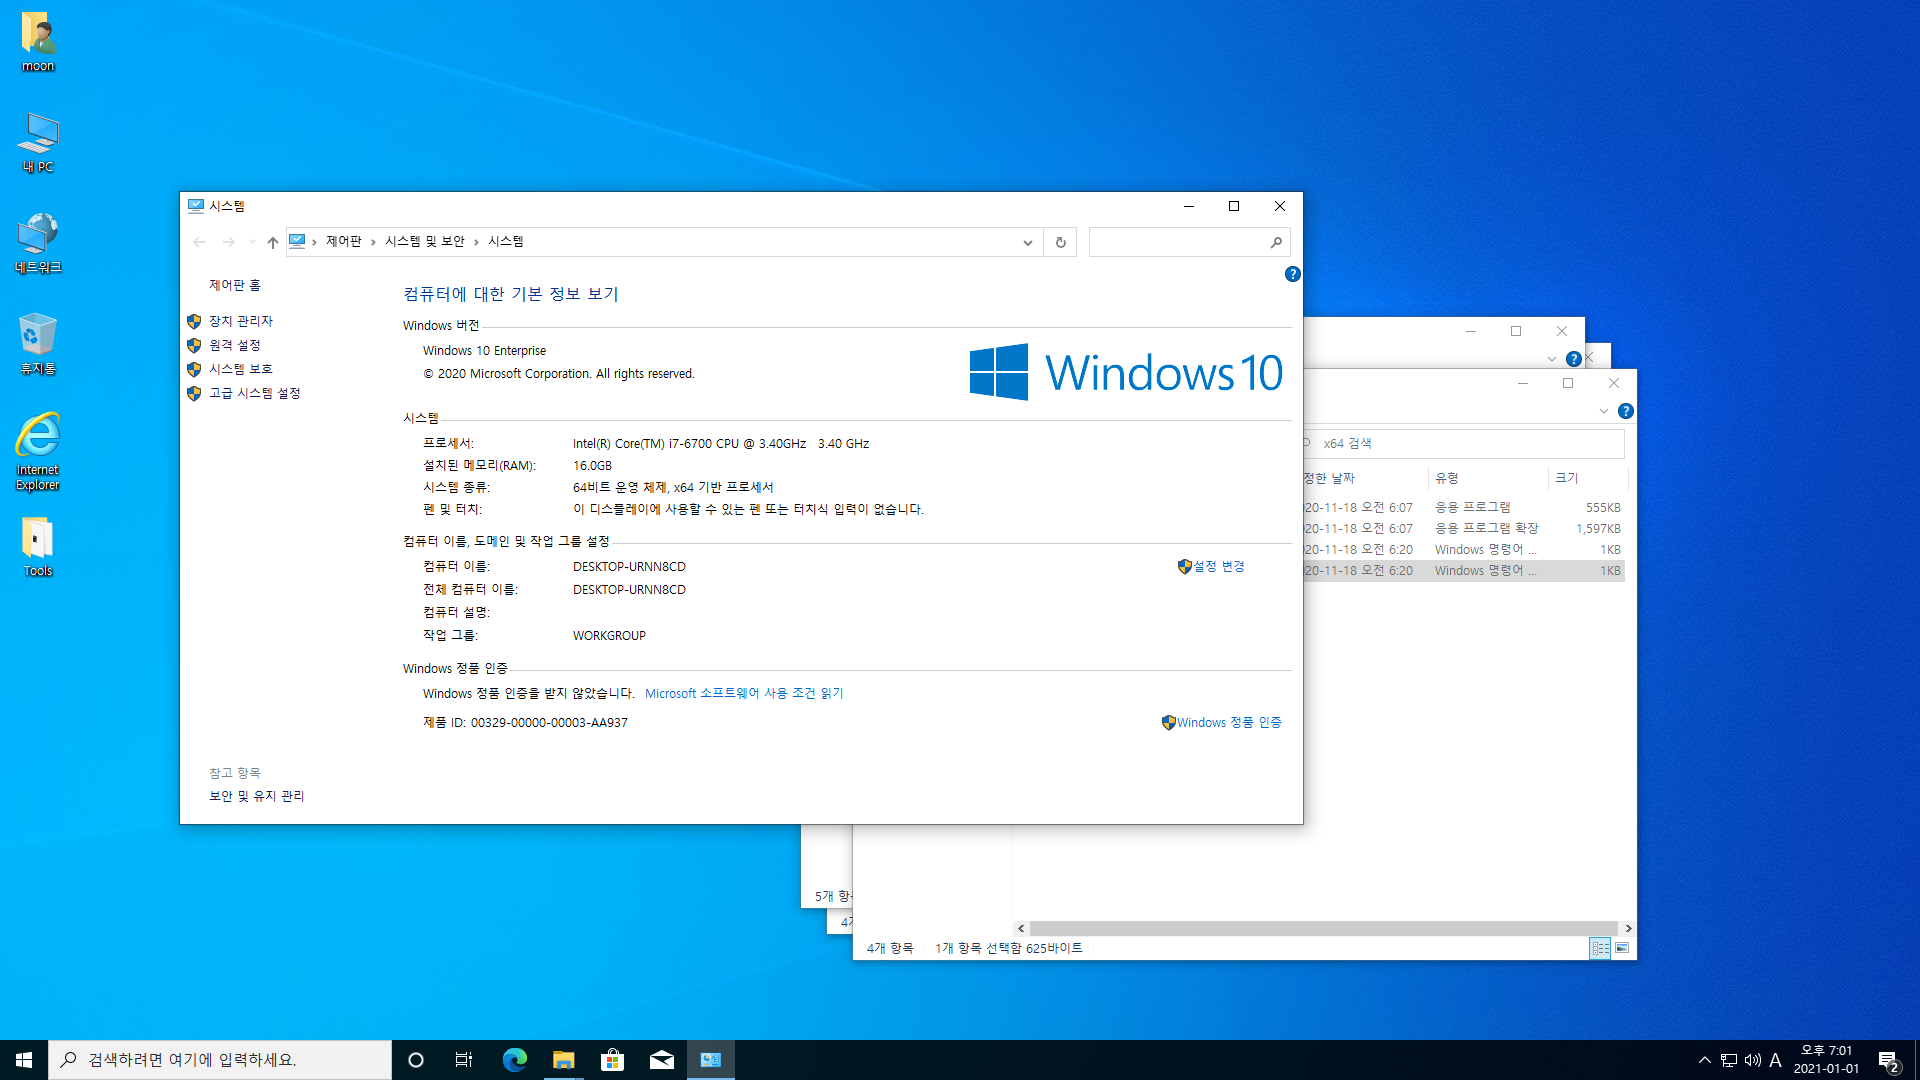1920x1080 pixels.
Task: Refresh the System control panel page
Action: [1060, 242]
